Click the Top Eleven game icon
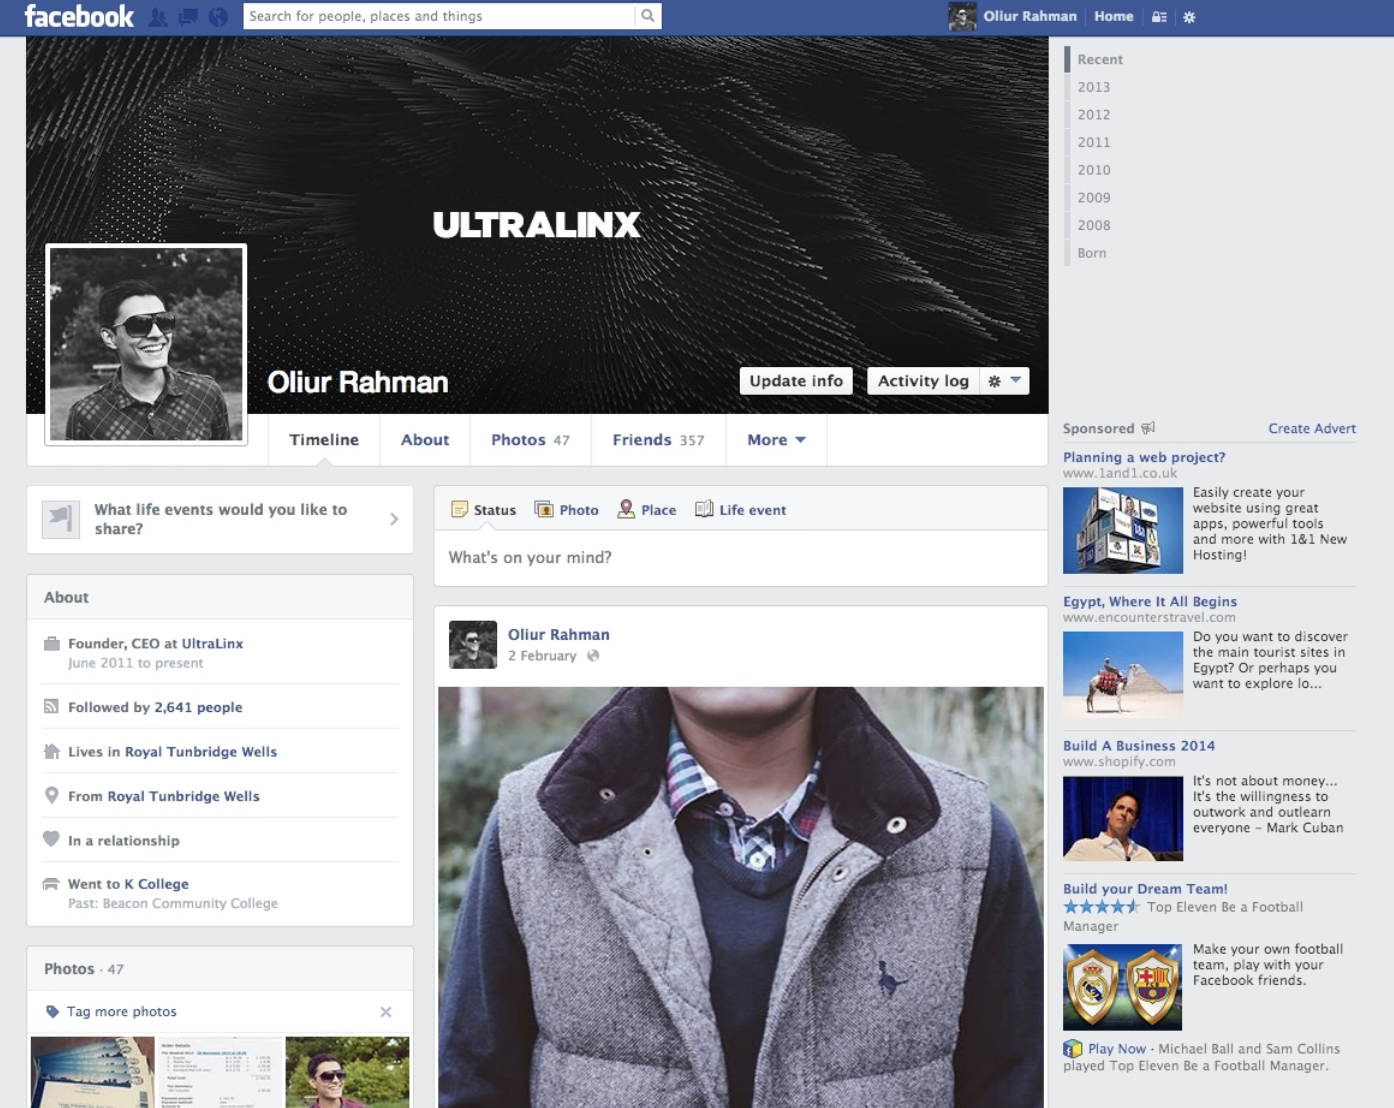This screenshot has height=1108, width=1394. [1073, 1049]
